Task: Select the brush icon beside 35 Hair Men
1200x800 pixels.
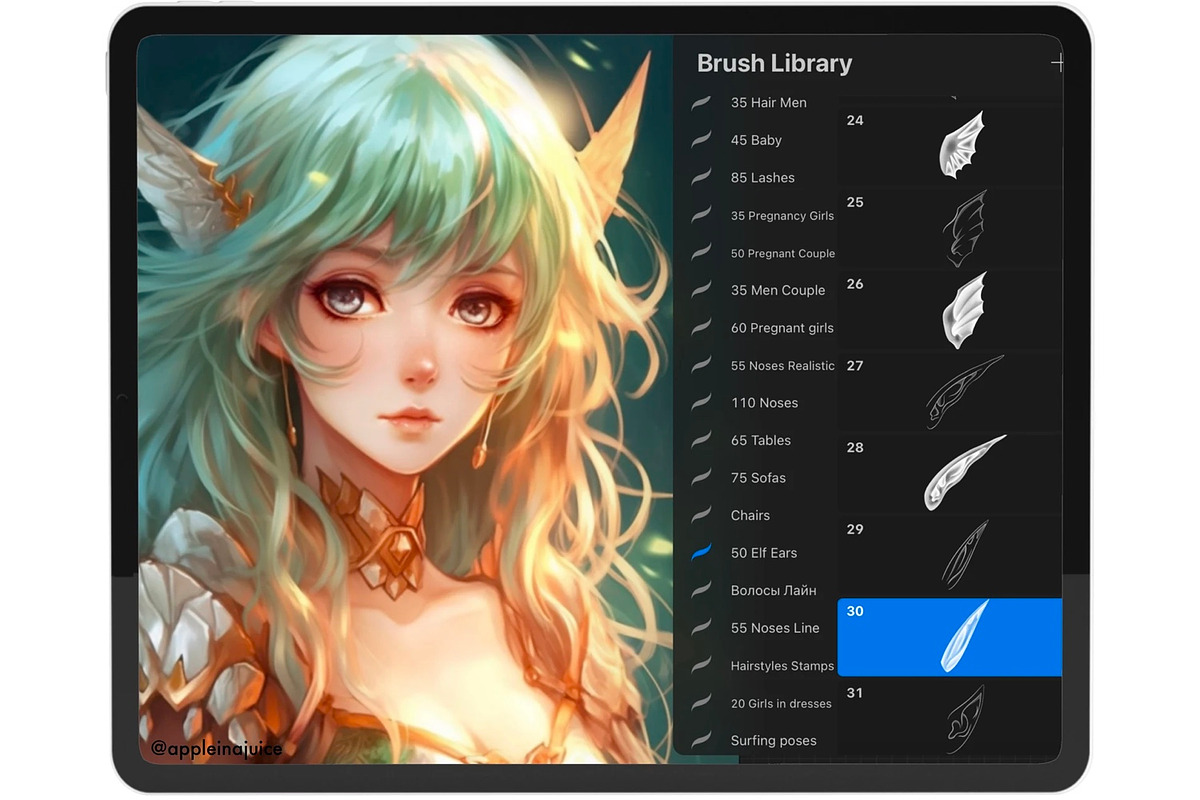Action: 701,103
